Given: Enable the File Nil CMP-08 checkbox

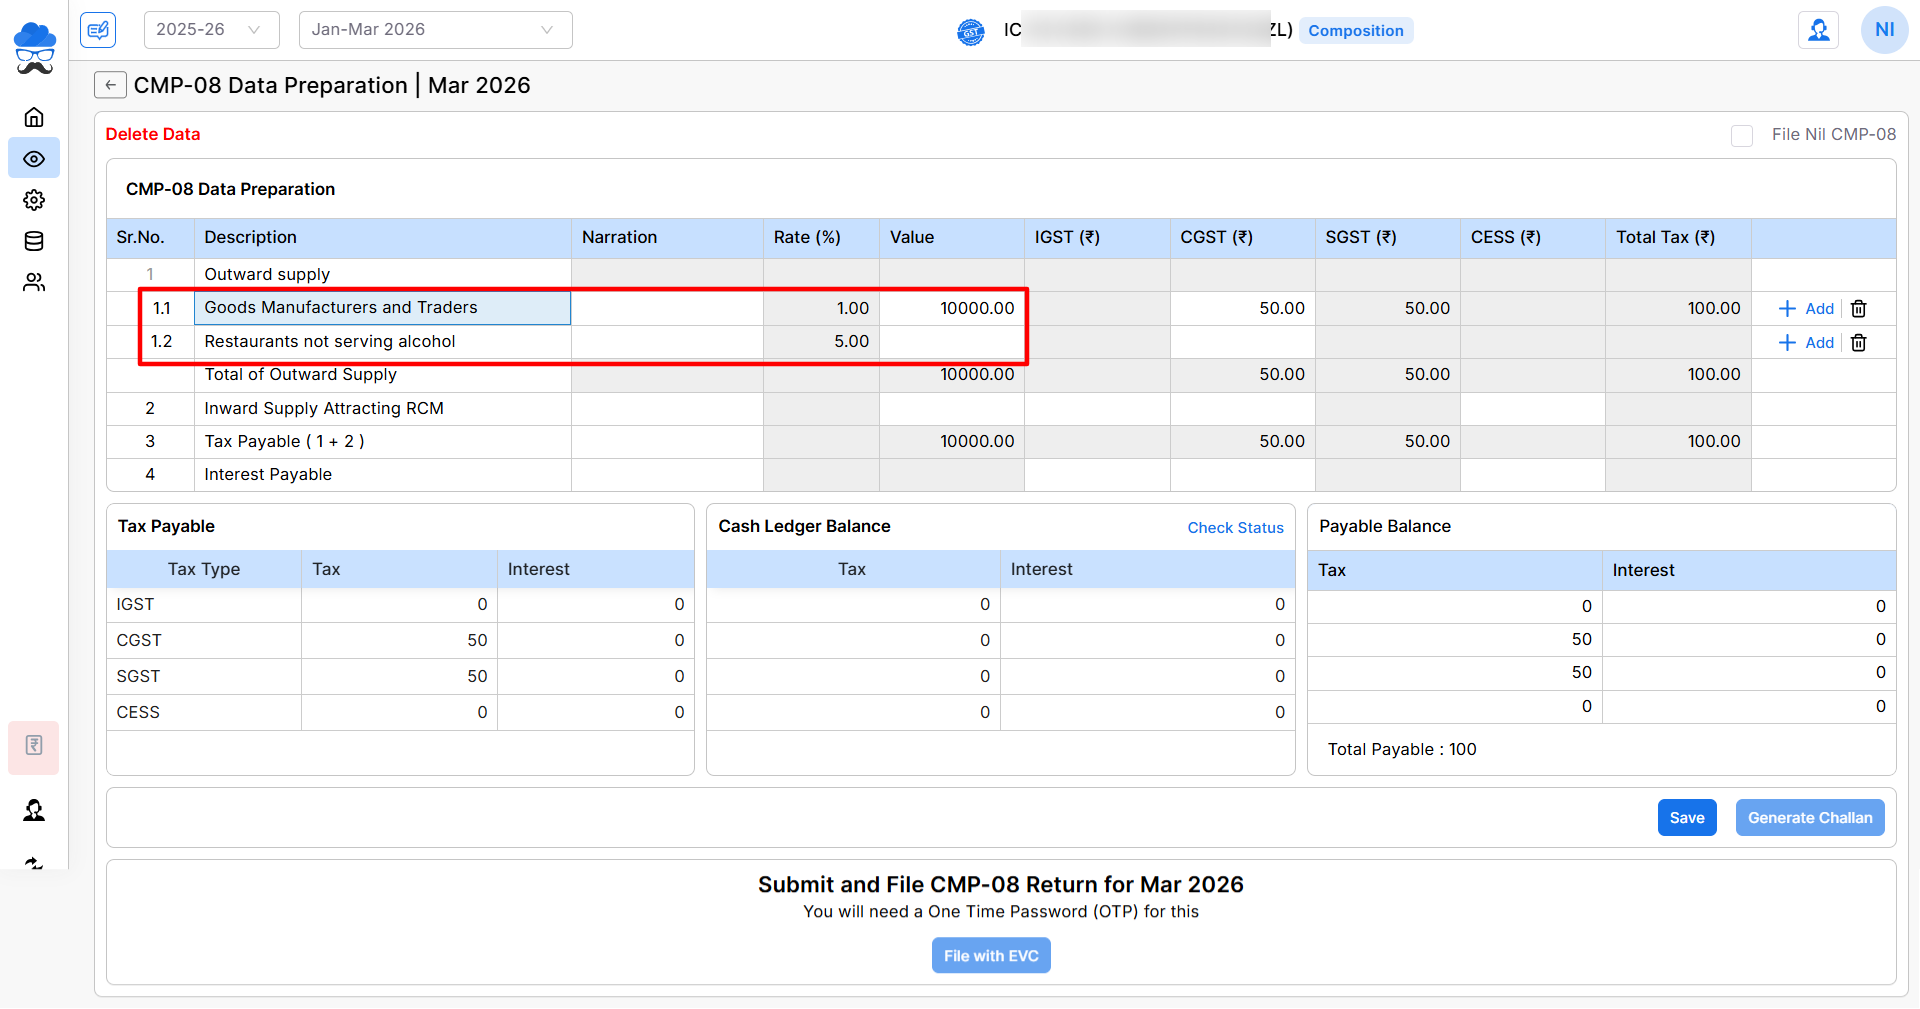Looking at the screenshot, I should pos(1741,135).
